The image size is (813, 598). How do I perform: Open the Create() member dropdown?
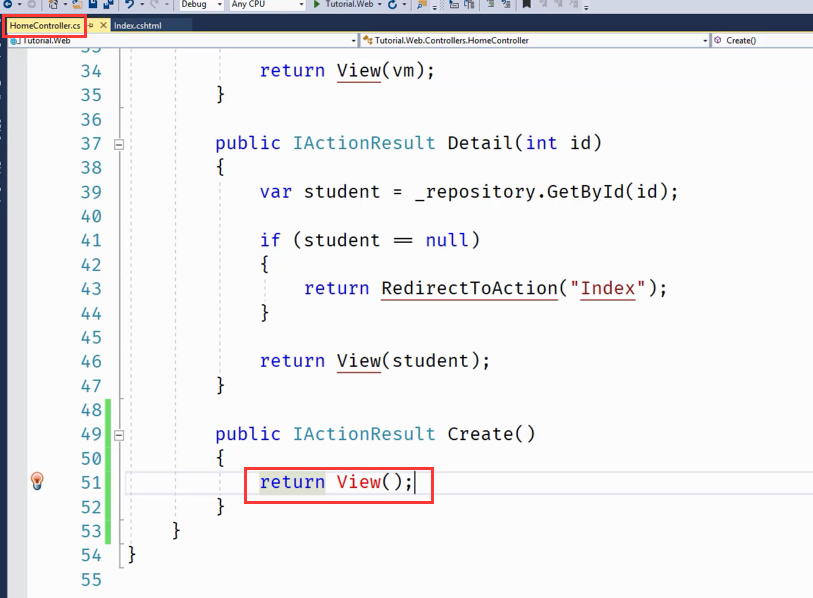click(x=760, y=40)
